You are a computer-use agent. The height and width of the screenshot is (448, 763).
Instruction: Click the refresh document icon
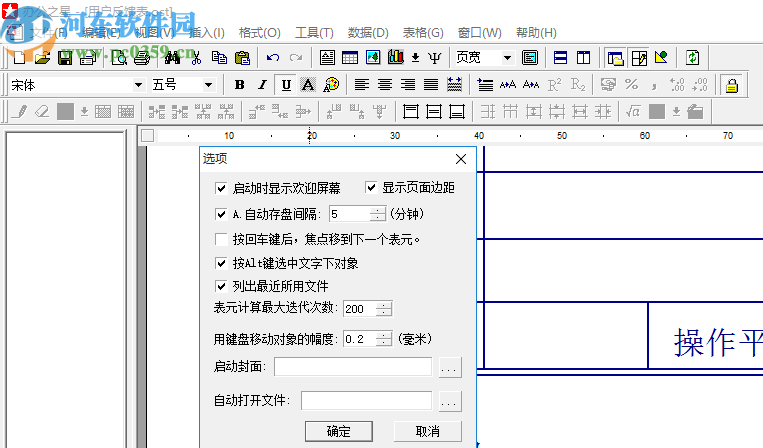pyautogui.click(x=692, y=58)
